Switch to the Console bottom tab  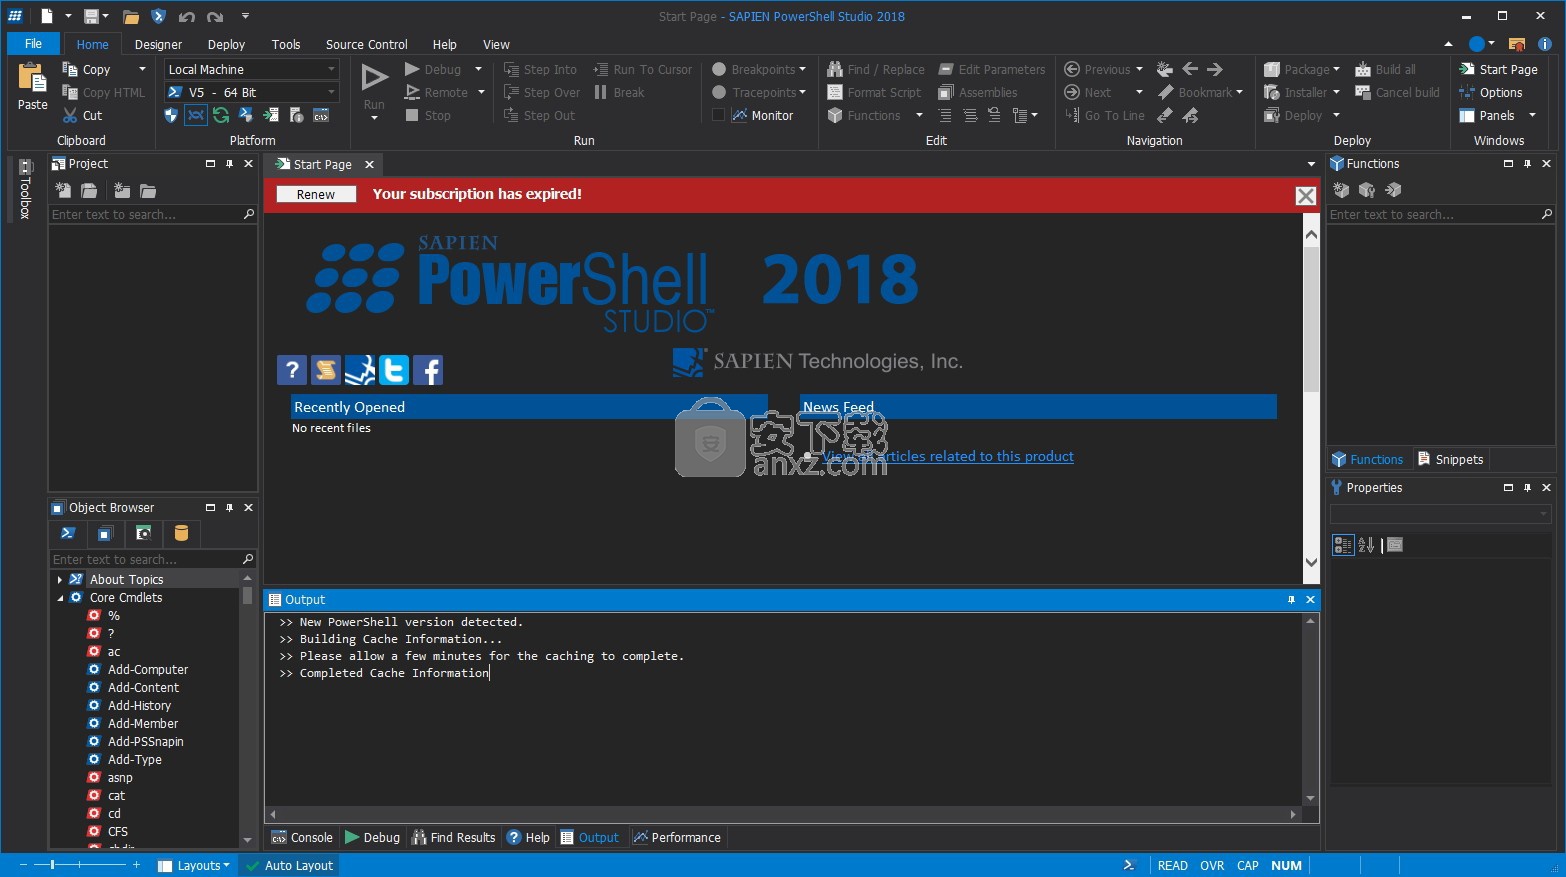[302, 838]
